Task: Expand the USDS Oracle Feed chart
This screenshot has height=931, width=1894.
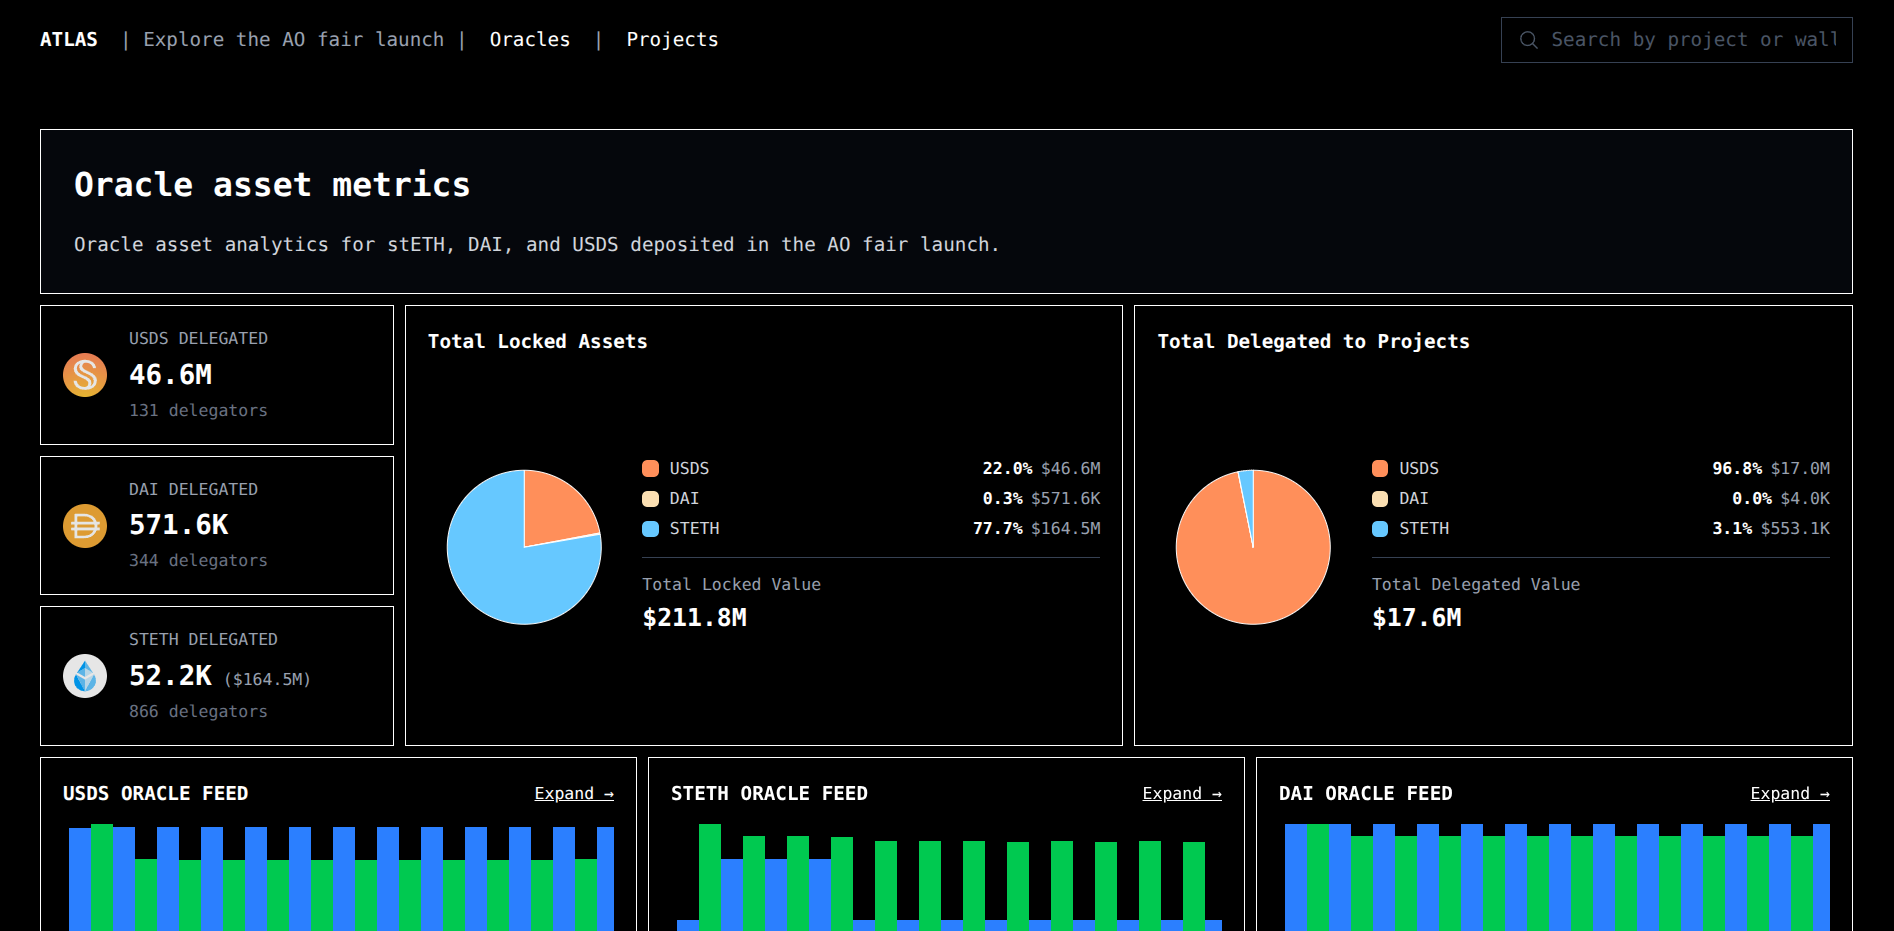Action: click(573, 793)
